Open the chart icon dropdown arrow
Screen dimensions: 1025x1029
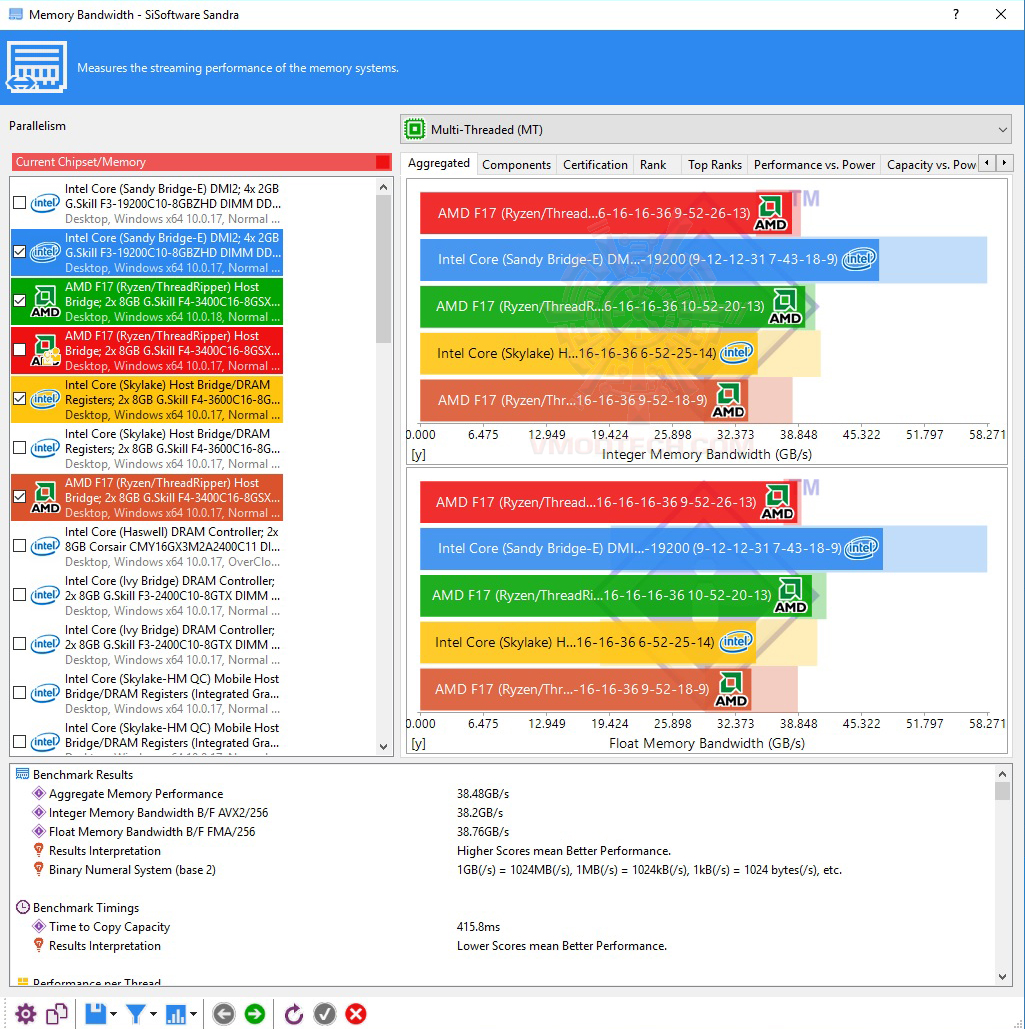point(194,1015)
